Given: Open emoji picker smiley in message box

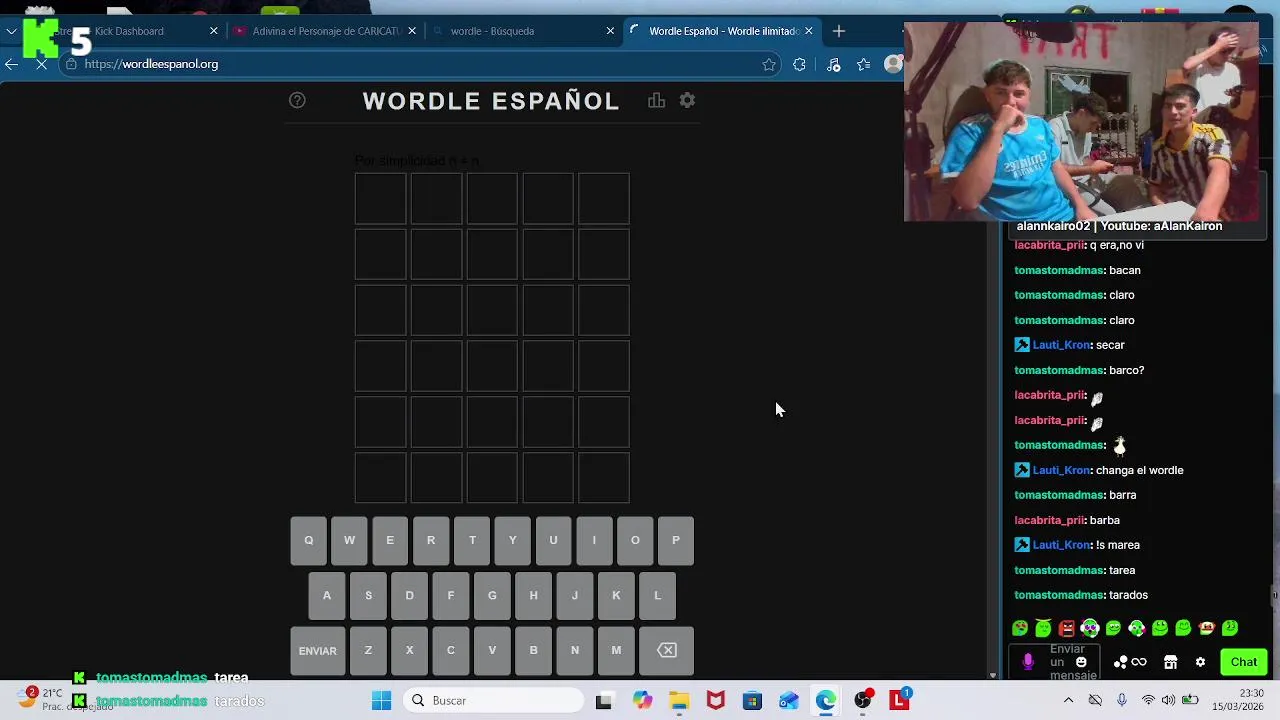Looking at the screenshot, I should [1081, 662].
